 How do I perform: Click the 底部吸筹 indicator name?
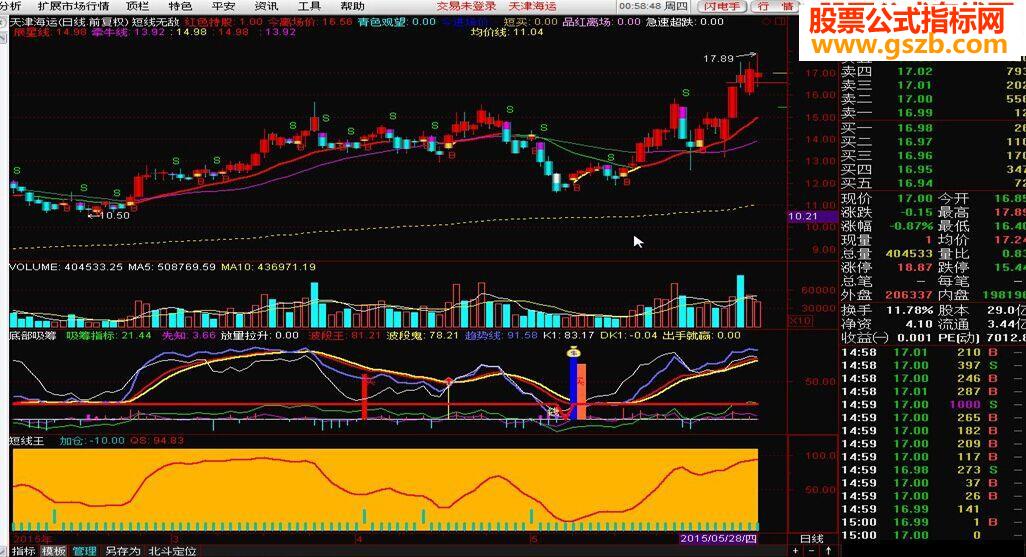(33, 336)
